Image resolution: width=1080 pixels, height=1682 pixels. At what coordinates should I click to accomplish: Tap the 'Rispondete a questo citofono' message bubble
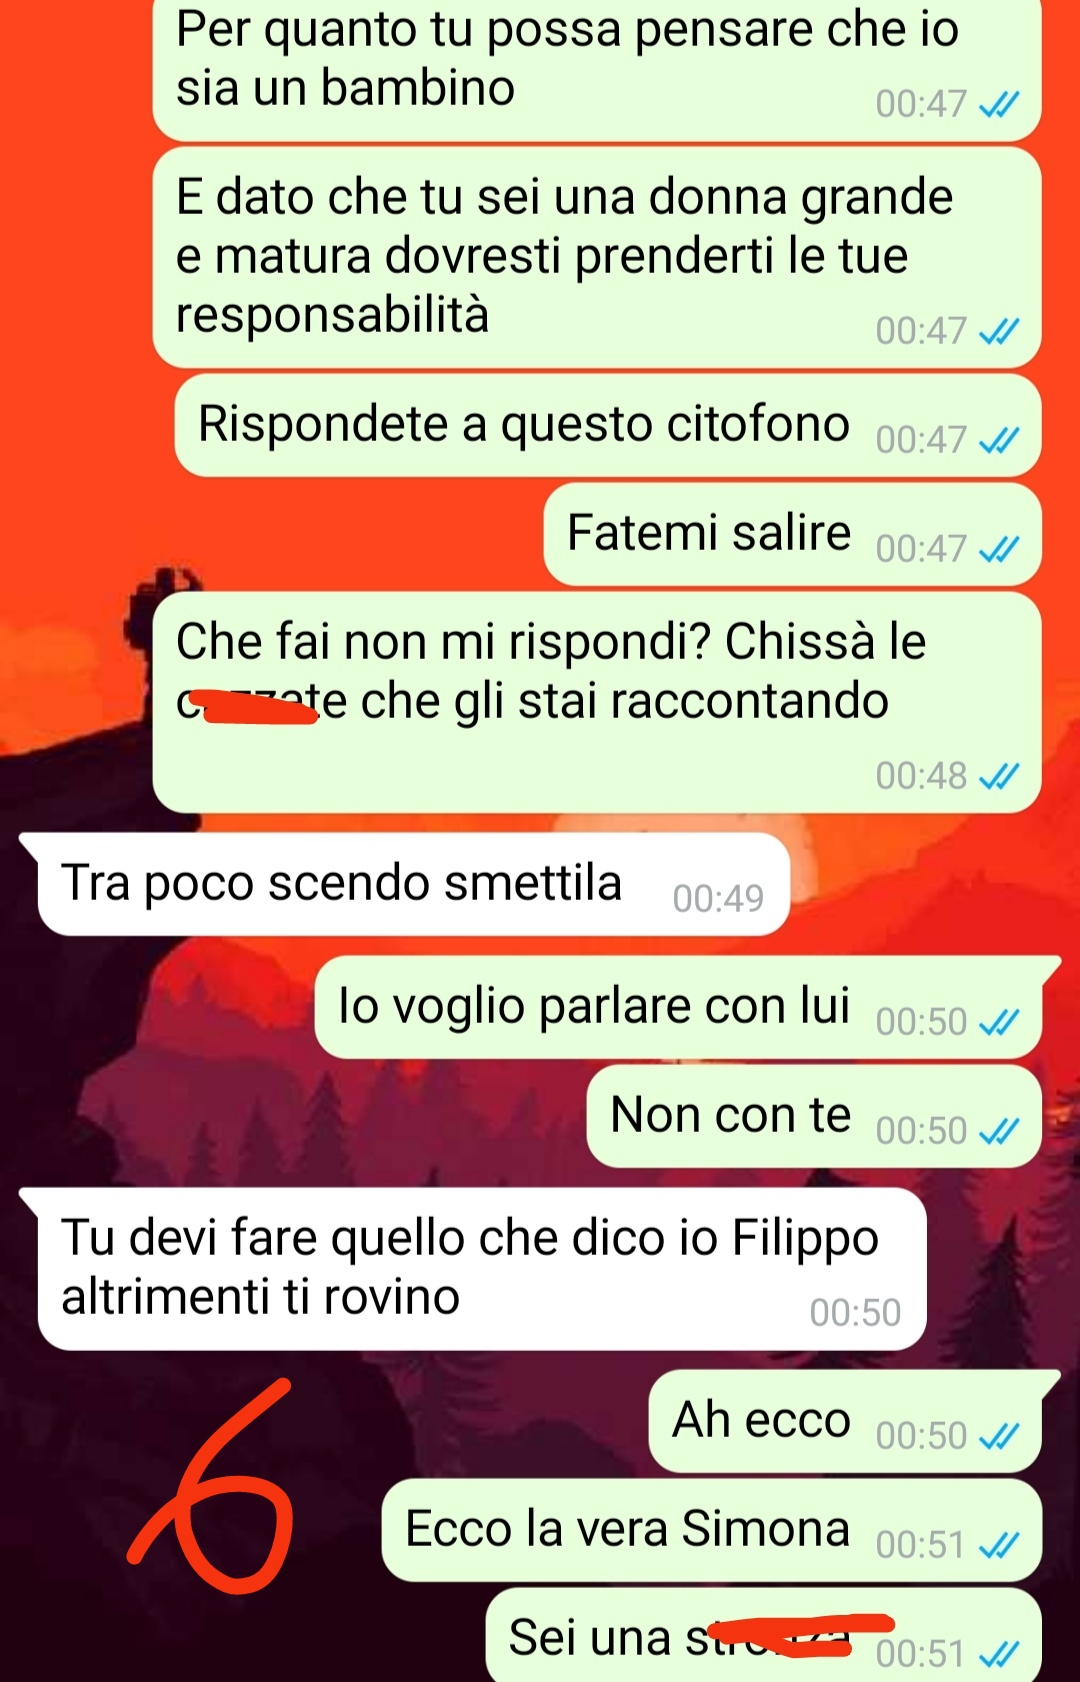click(x=608, y=425)
